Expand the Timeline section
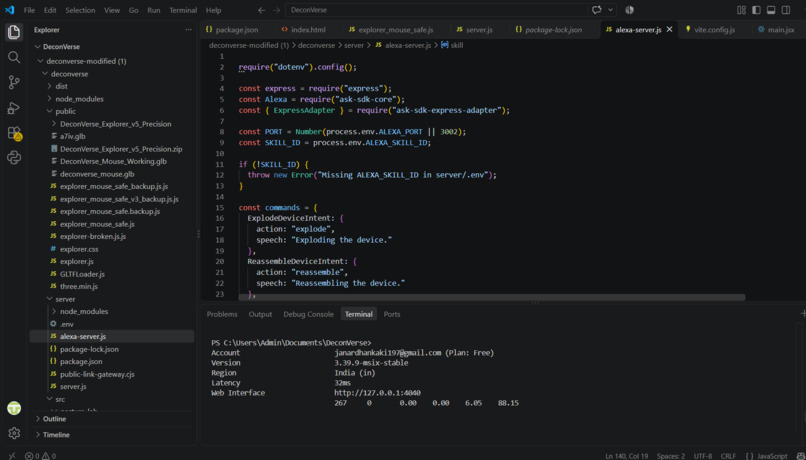 112,435
